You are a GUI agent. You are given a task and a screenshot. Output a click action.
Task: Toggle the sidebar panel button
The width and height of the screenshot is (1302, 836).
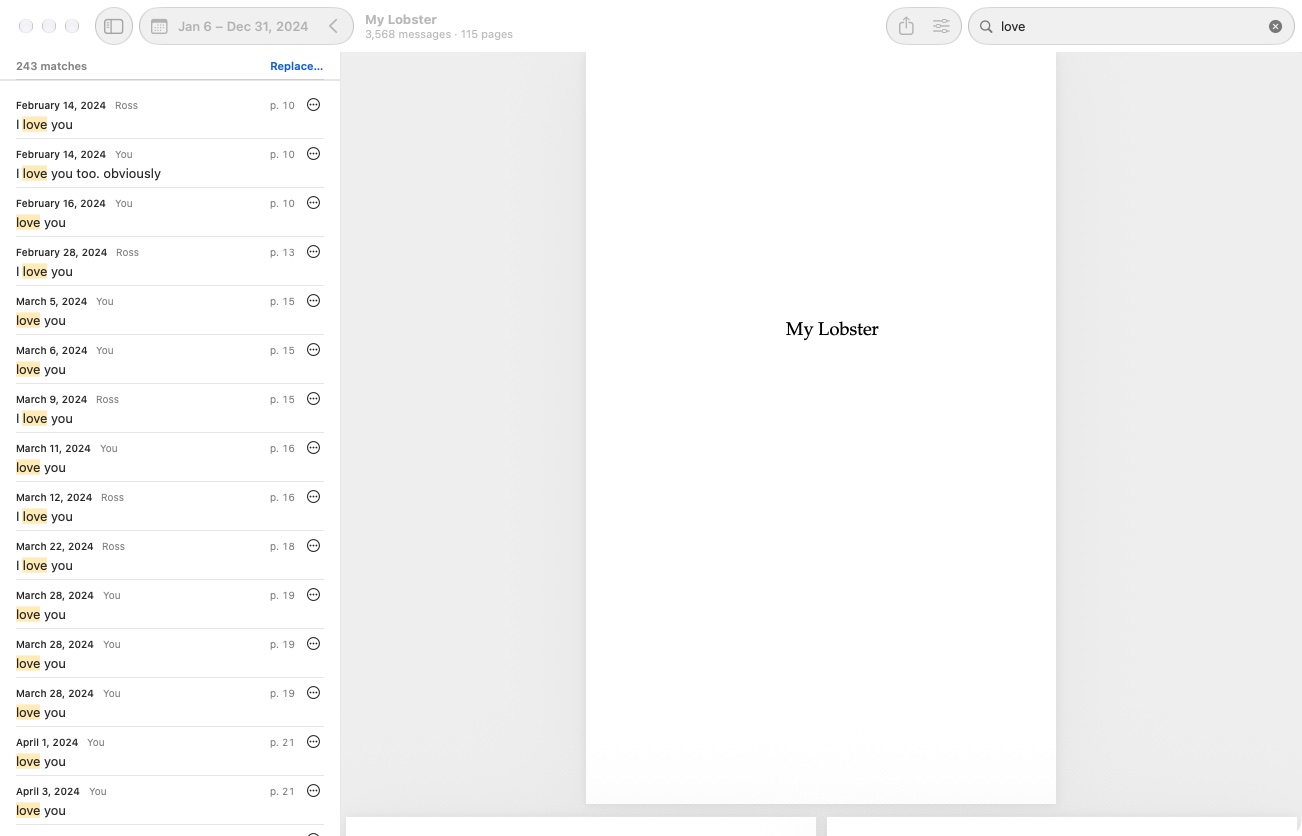coord(114,27)
